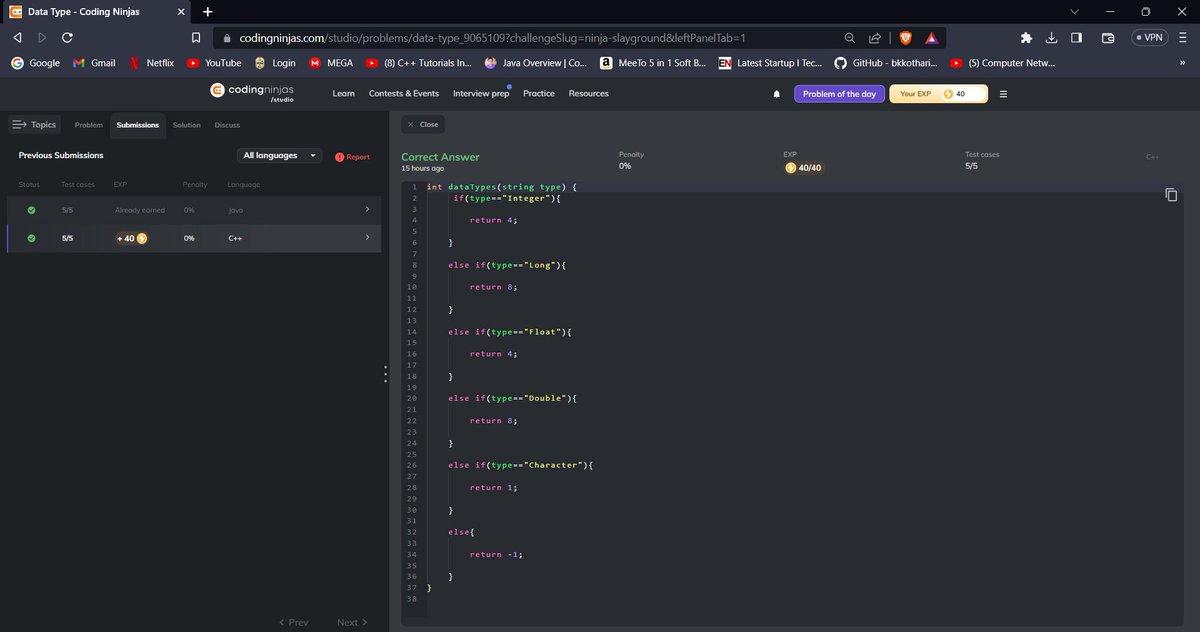Open the Brave Wallet icon
The image size is (1200, 632).
click(1108, 38)
